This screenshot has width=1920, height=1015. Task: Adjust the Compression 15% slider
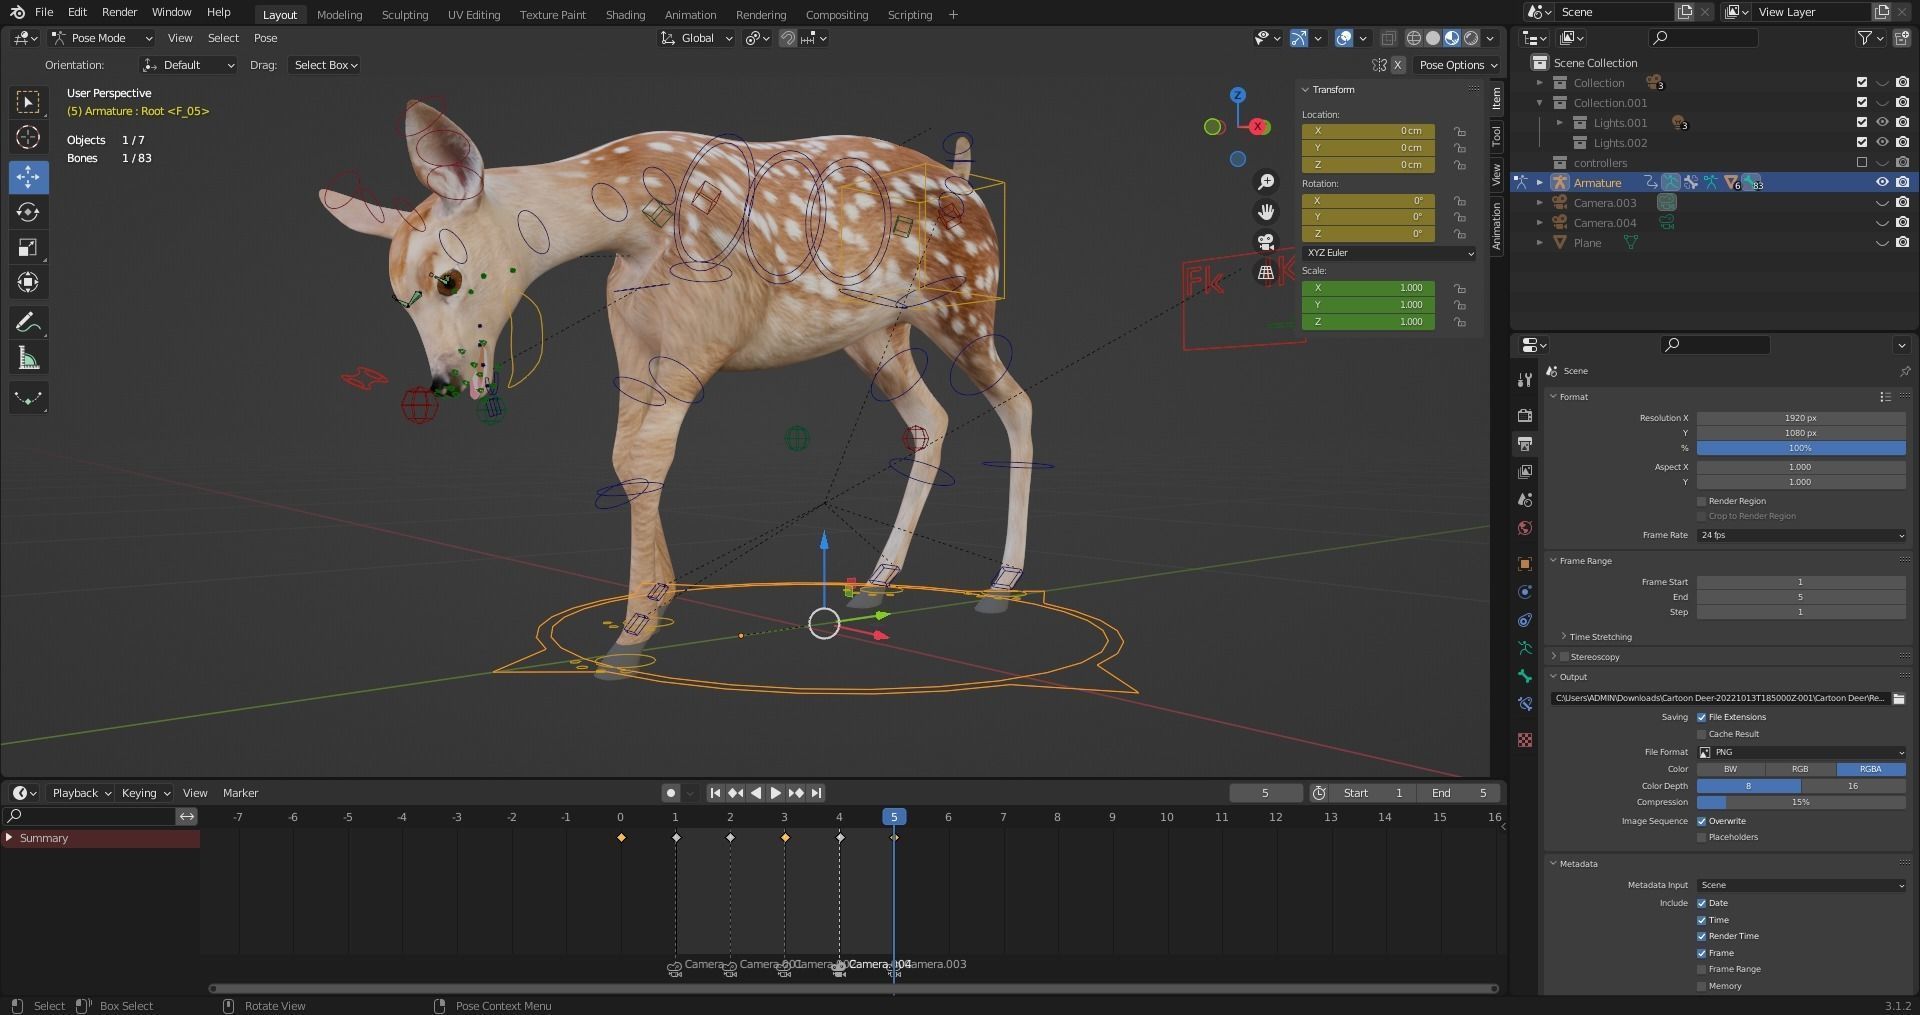click(x=1801, y=802)
